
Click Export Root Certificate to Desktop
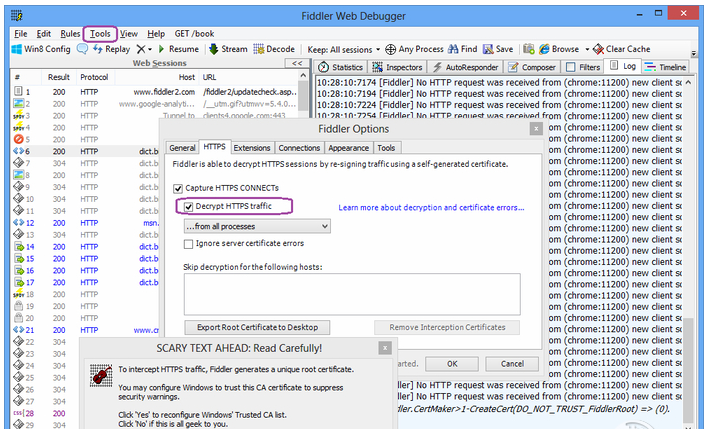point(257,327)
